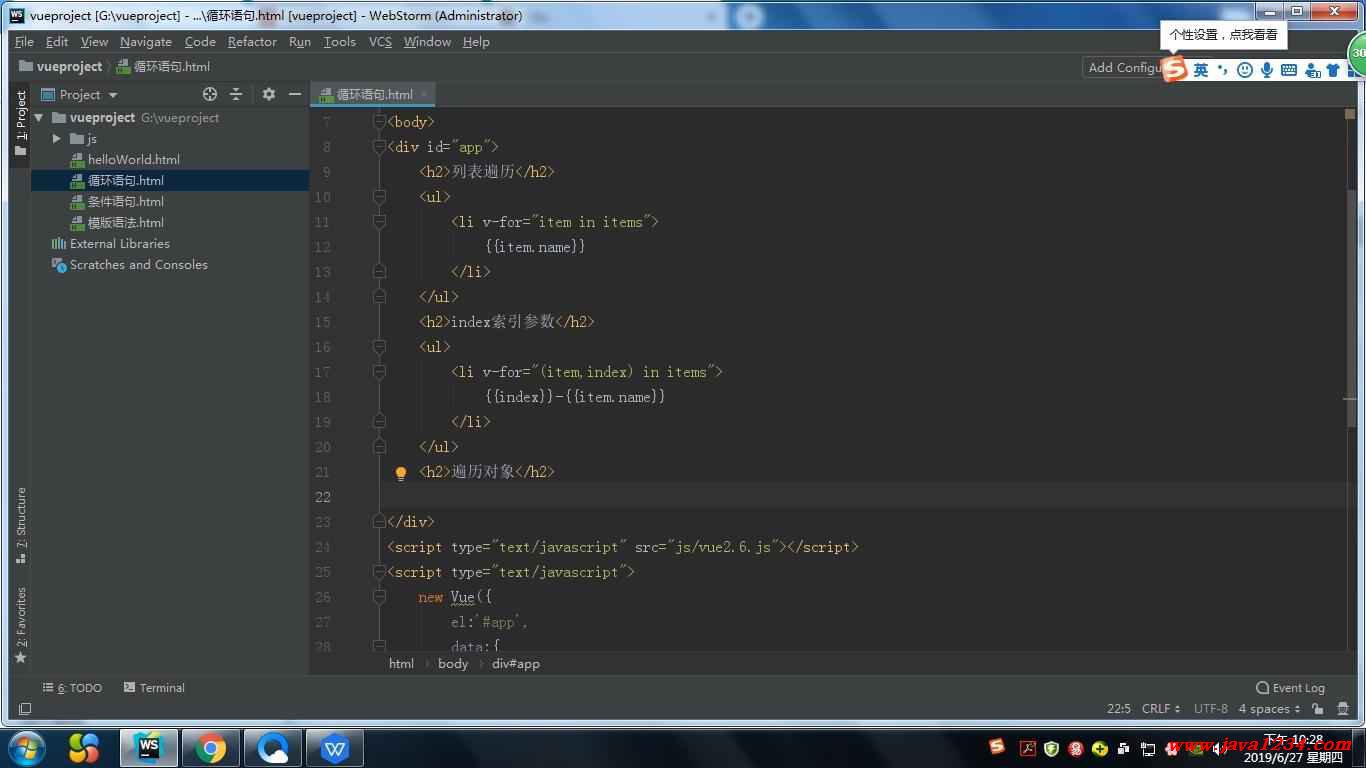The height and width of the screenshot is (768, 1366).
Task: Open UTF-8 encoding selector
Action: point(1210,709)
